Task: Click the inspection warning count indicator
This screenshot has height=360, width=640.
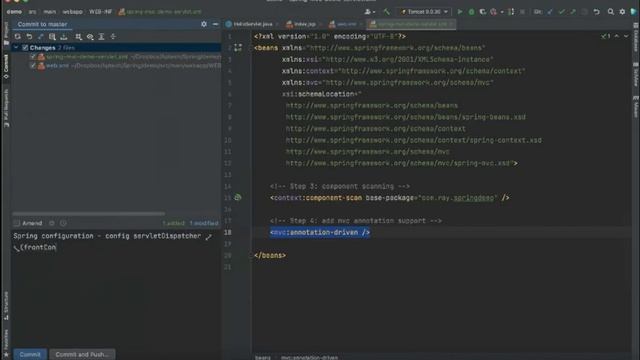Action: [x=606, y=36]
